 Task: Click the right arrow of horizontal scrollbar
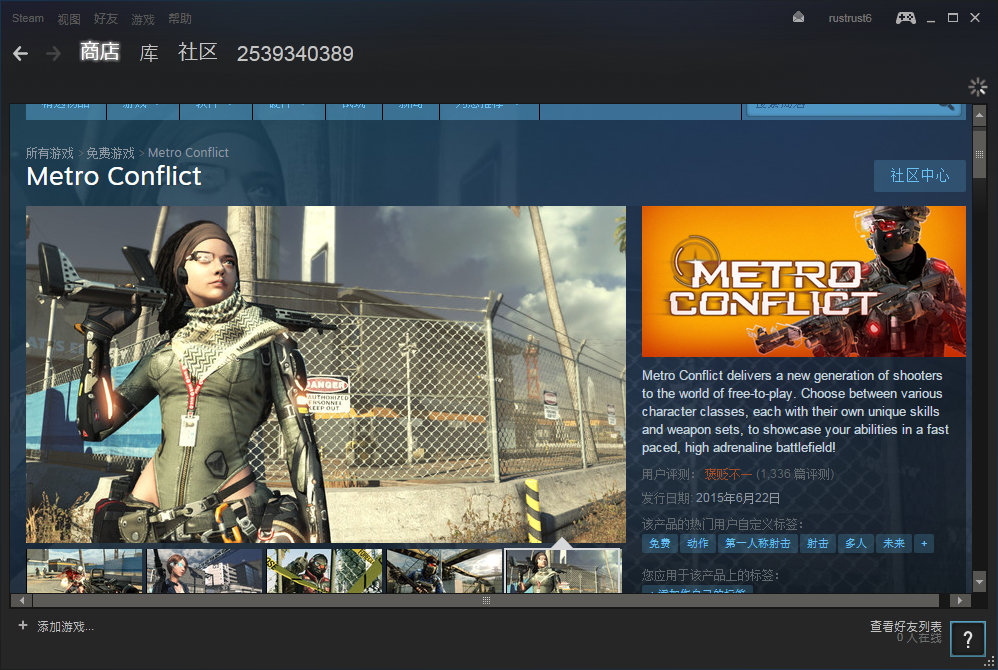tap(960, 600)
